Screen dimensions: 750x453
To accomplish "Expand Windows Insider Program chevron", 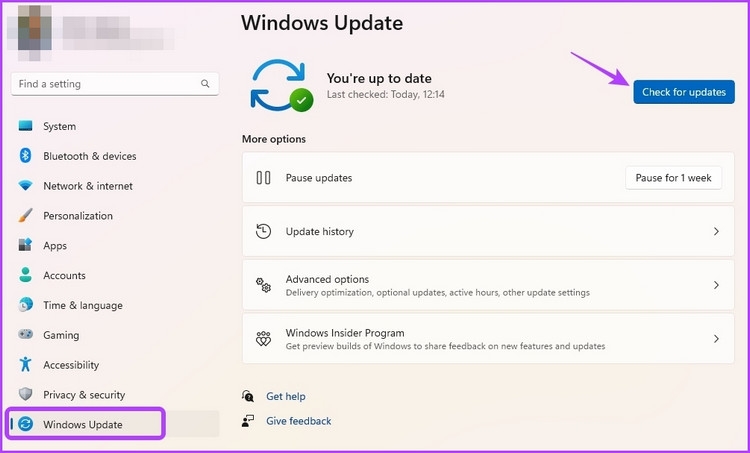I will 716,339.
